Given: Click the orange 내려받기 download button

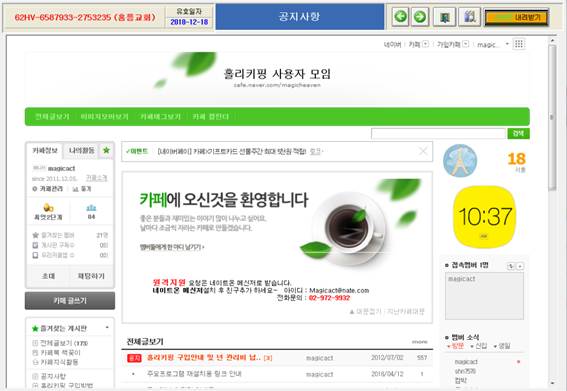Looking at the screenshot, I should click(516, 17).
